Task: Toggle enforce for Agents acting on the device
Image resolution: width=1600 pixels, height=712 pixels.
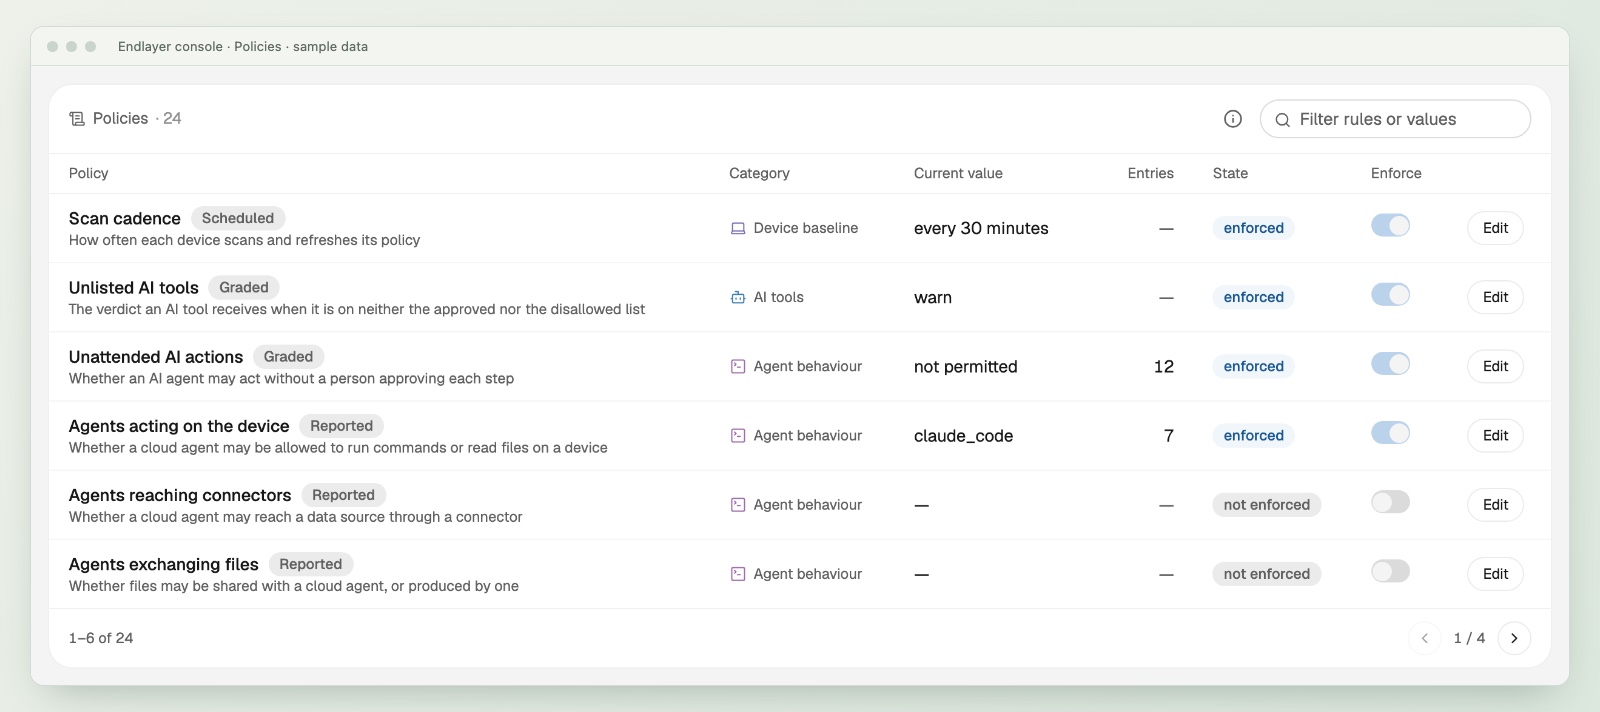Action: [1390, 433]
